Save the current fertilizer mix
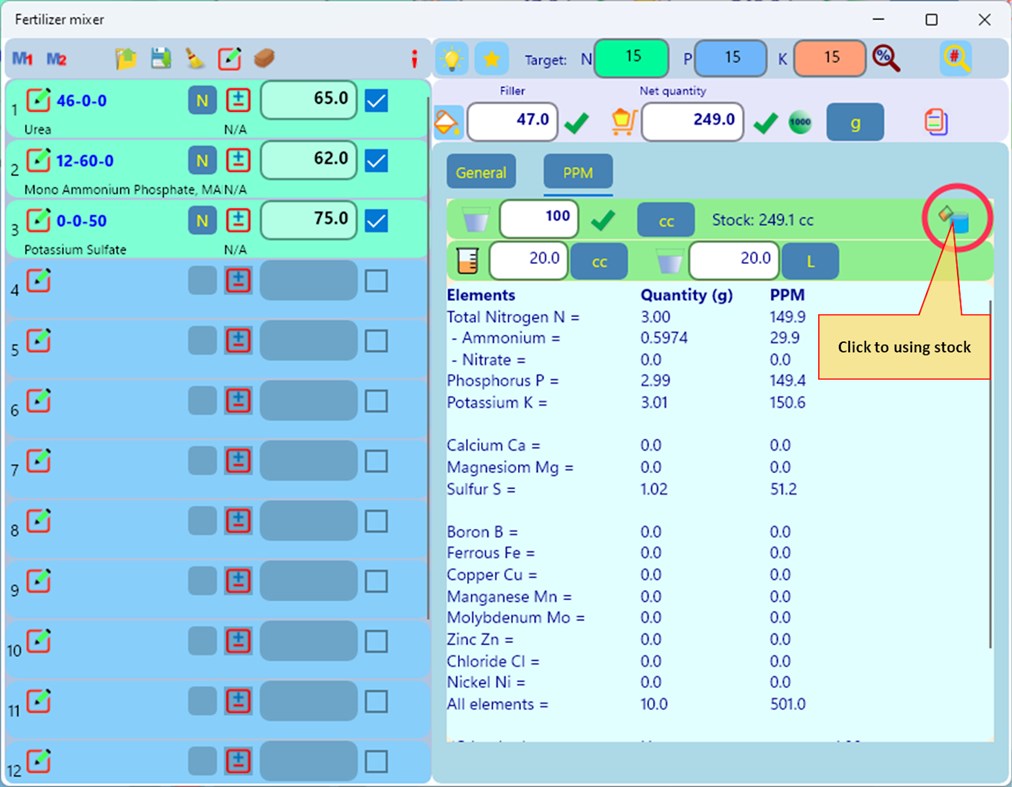 [x=160, y=58]
